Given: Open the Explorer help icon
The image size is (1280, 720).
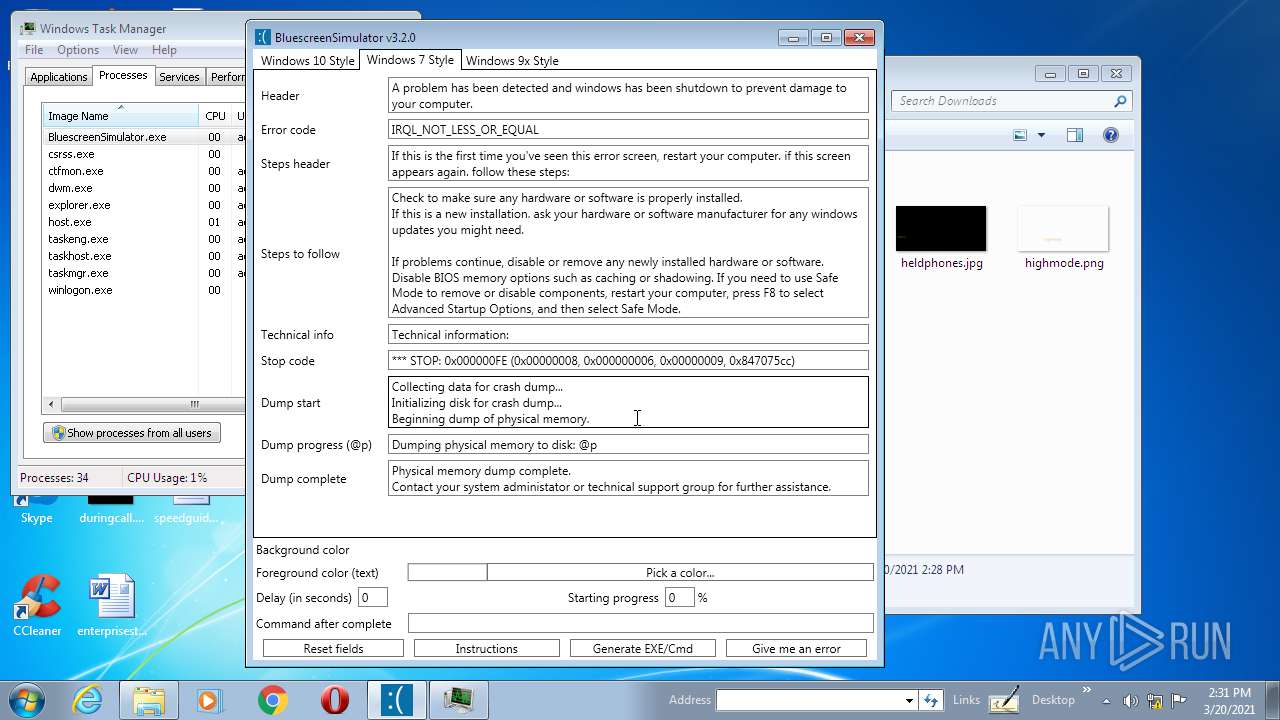Looking at the screenshot, I should pyautogui.click(x=1111, y=135).
